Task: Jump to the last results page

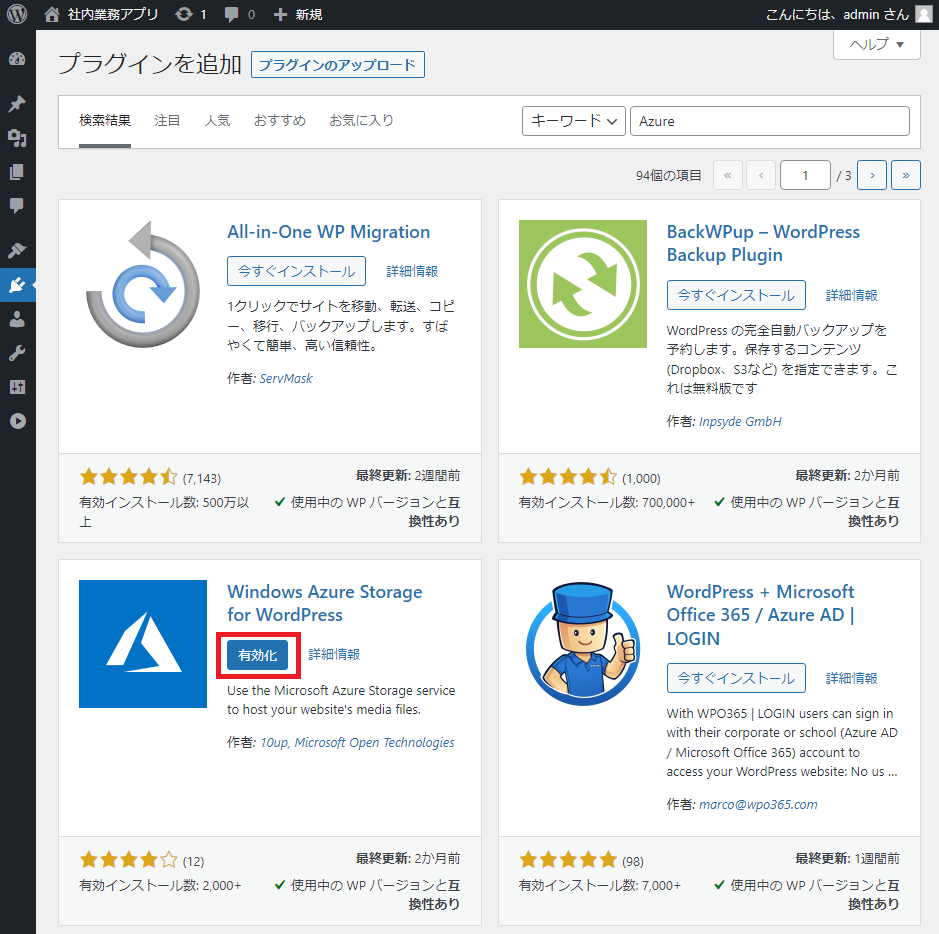Action: pyautogui.click(x=905, y=175)
